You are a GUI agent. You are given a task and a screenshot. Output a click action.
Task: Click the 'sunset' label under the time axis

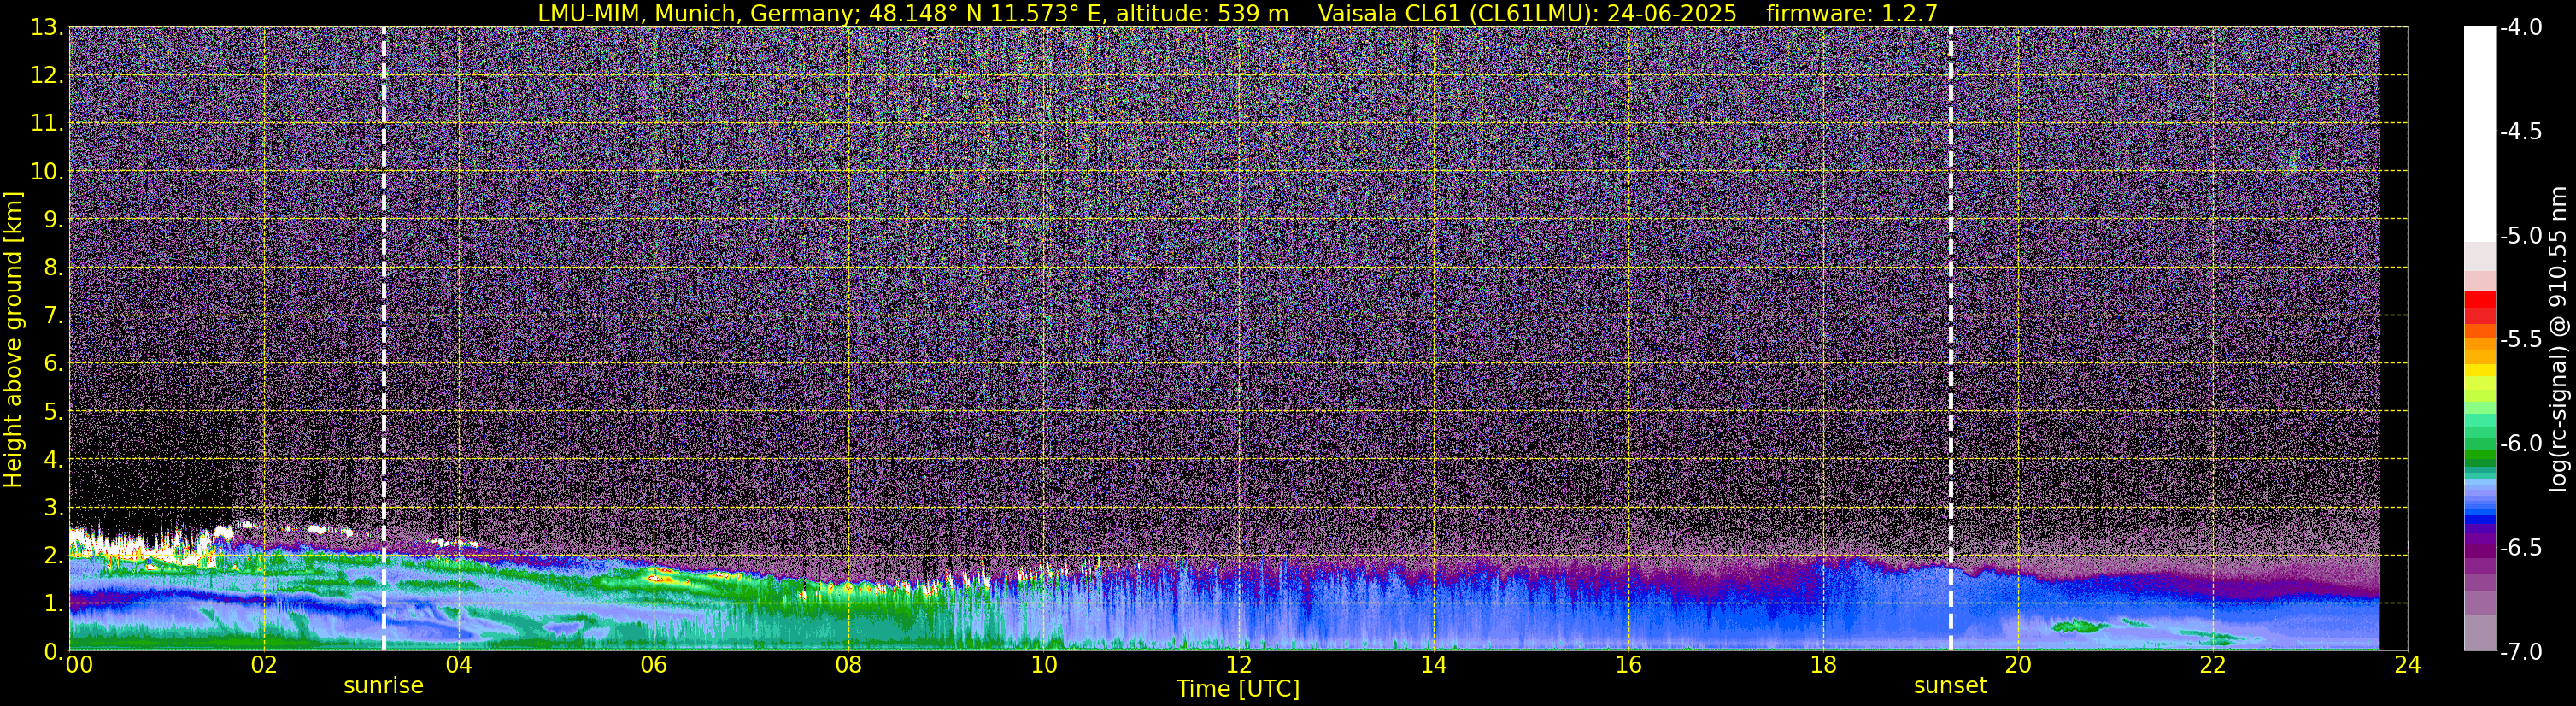[1950, 686]
